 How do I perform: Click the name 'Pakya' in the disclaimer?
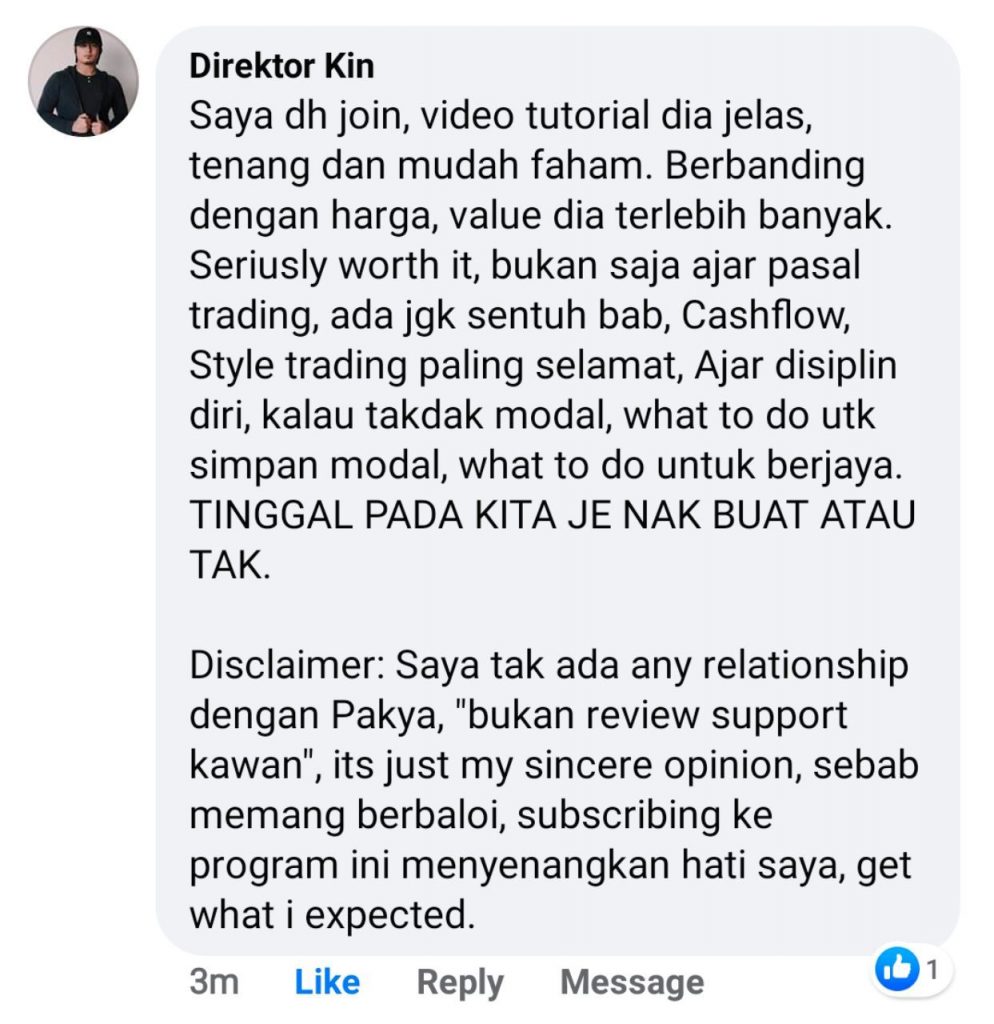coord(383,716)
